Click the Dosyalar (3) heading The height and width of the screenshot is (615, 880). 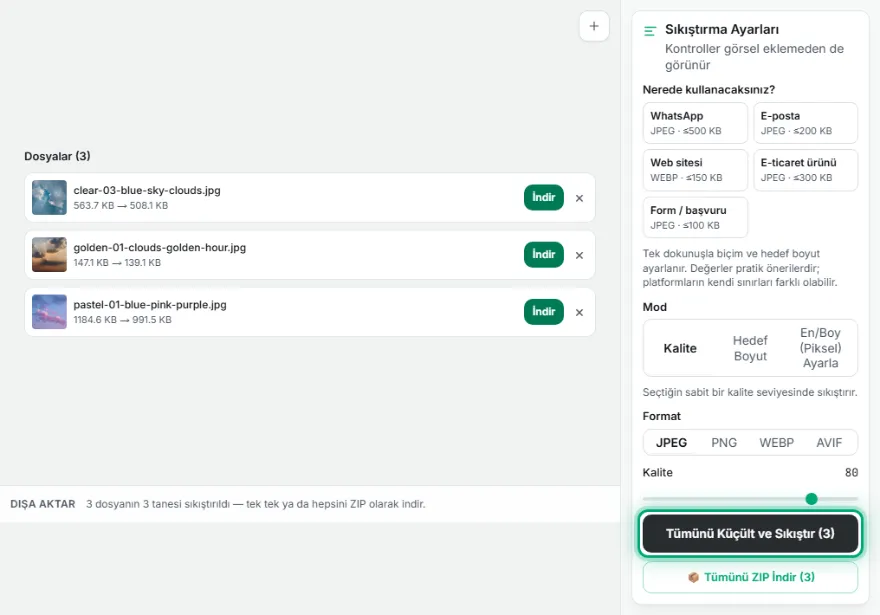pos(57,156)
